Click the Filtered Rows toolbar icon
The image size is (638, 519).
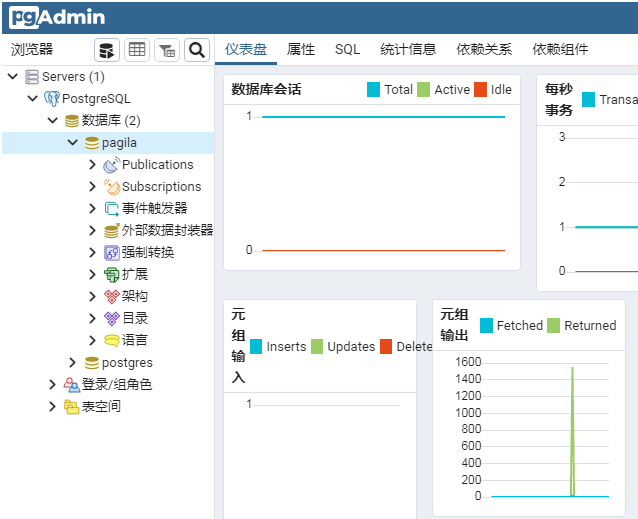166,50
